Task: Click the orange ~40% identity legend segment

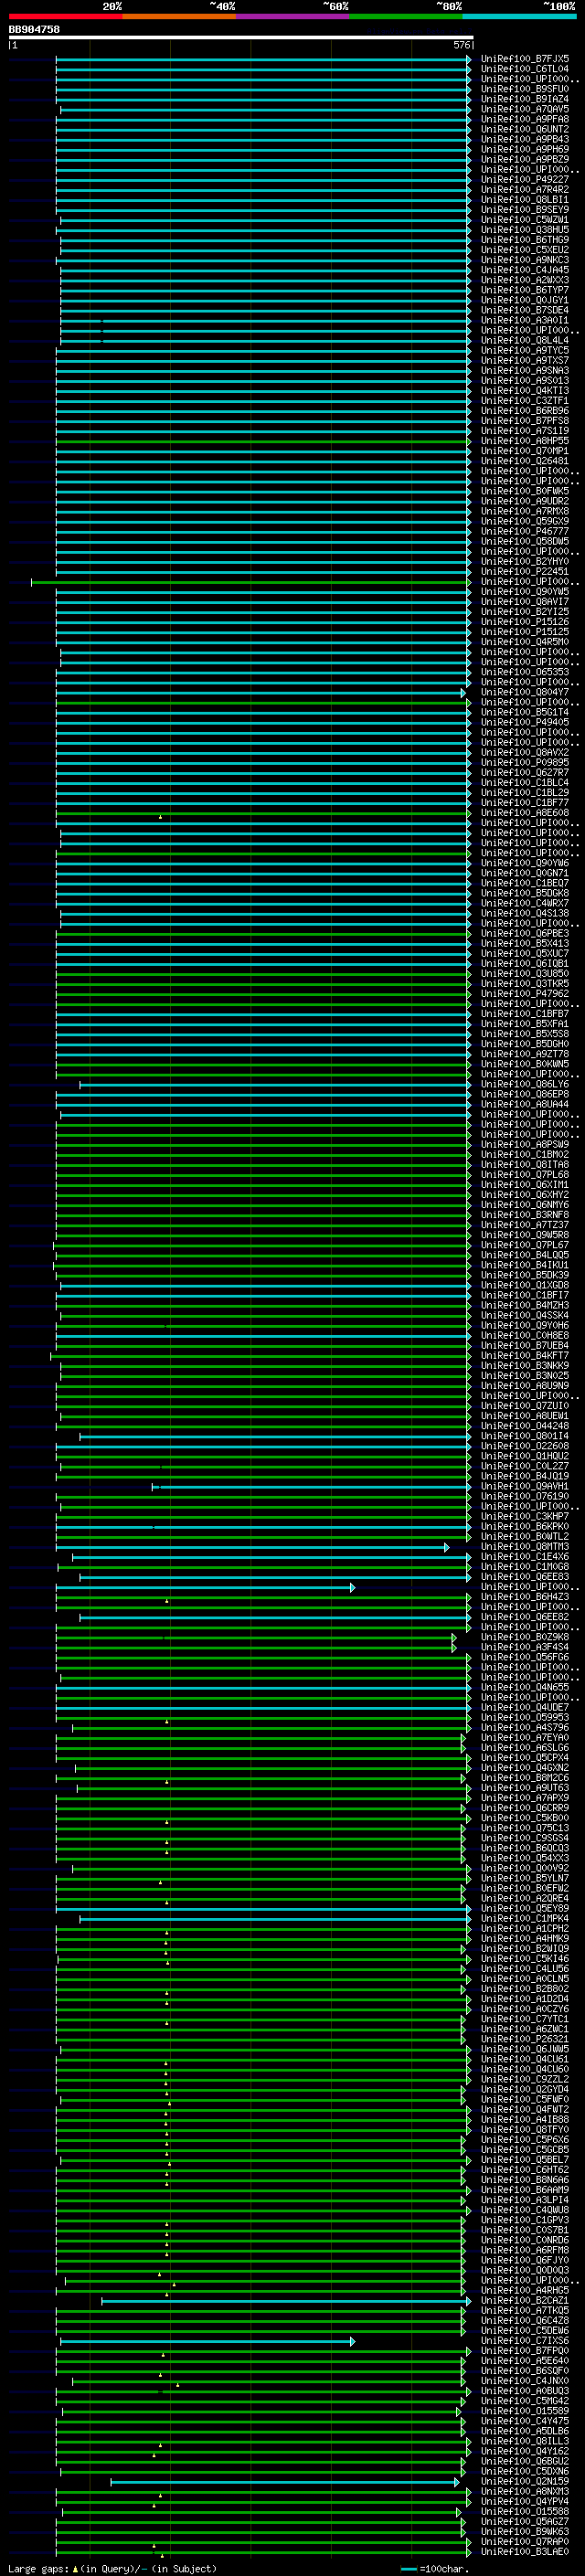Action: [179, 16]
